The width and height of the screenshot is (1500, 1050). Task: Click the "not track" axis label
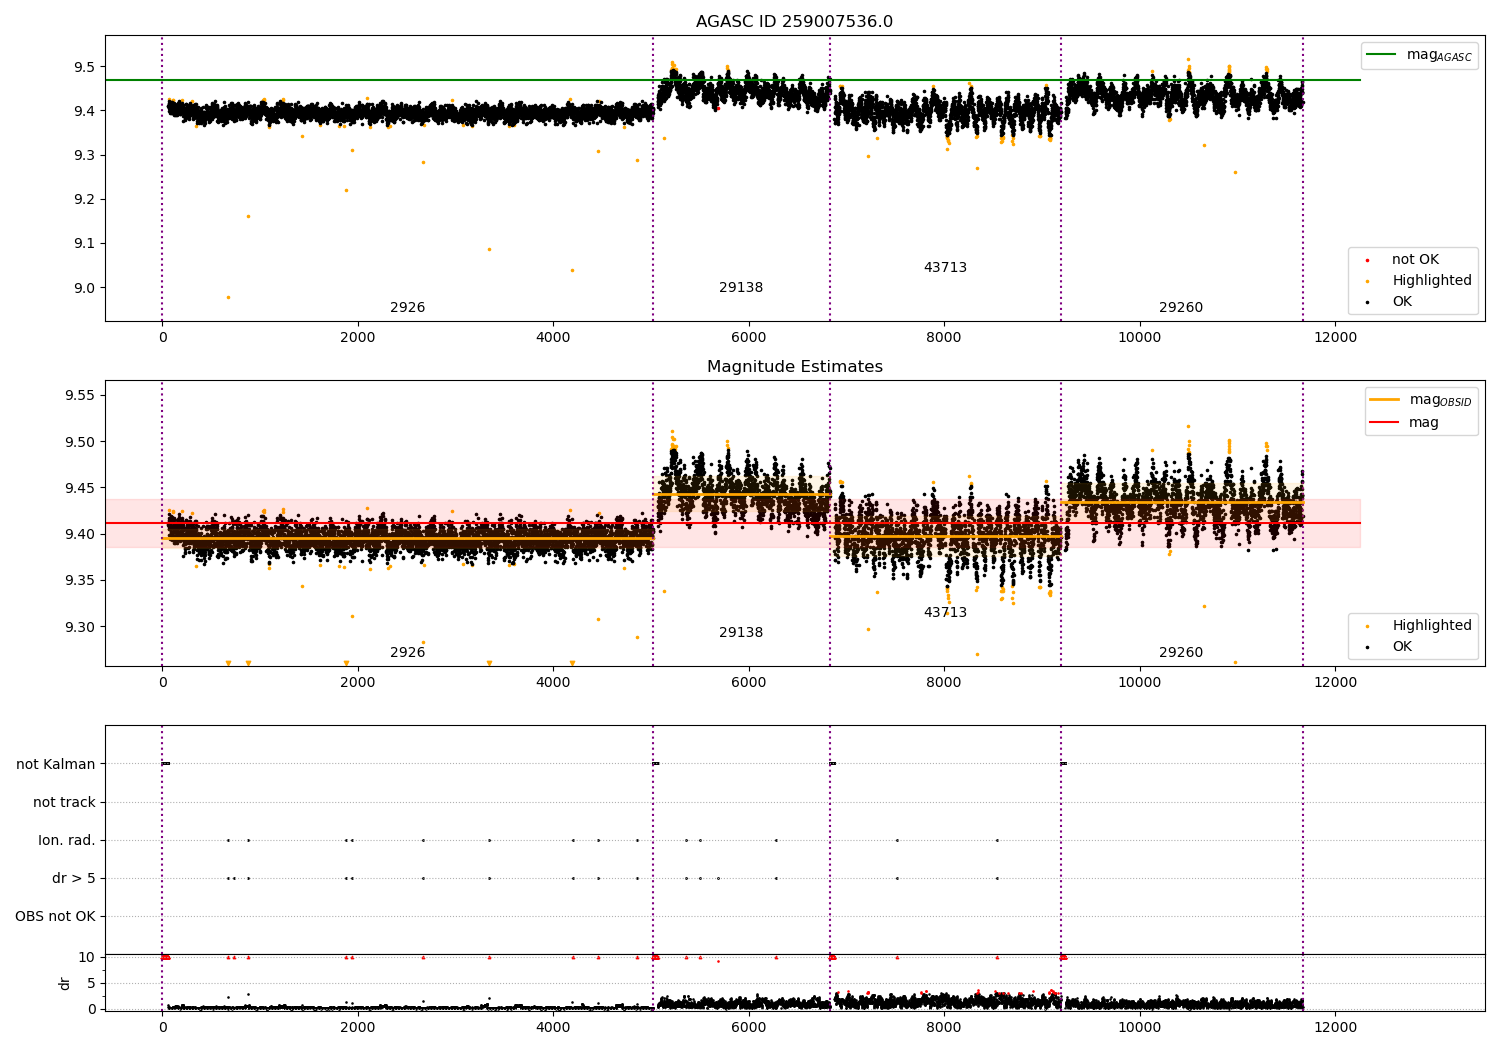click(64, 802)
